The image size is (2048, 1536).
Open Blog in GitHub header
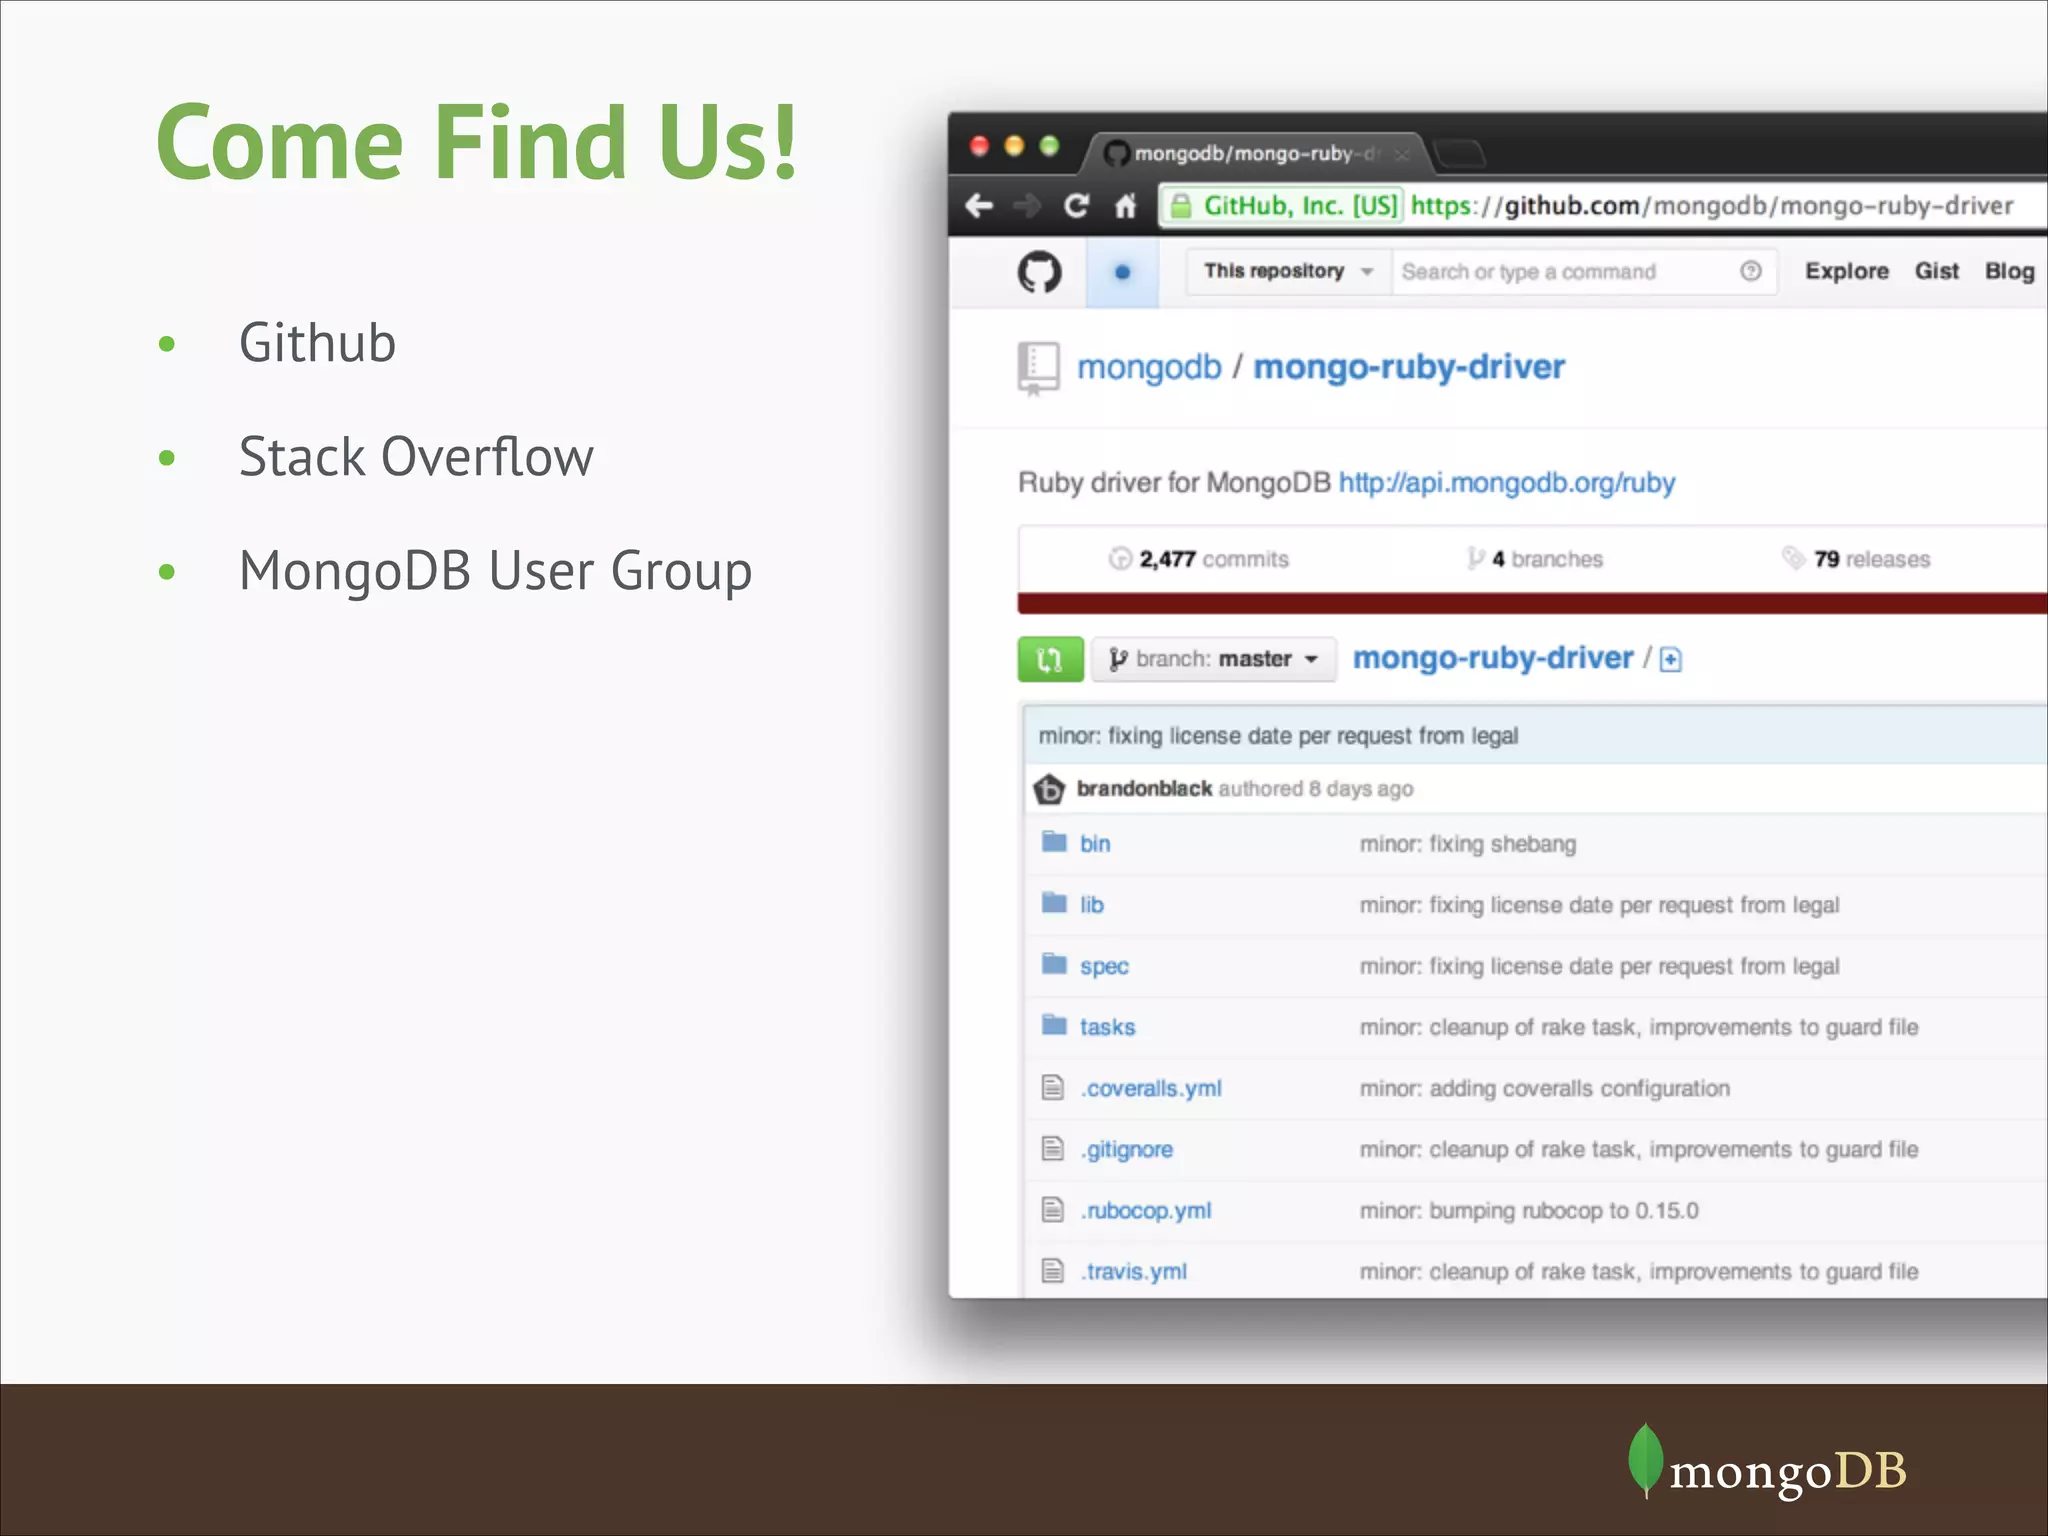coord(2009,271)
